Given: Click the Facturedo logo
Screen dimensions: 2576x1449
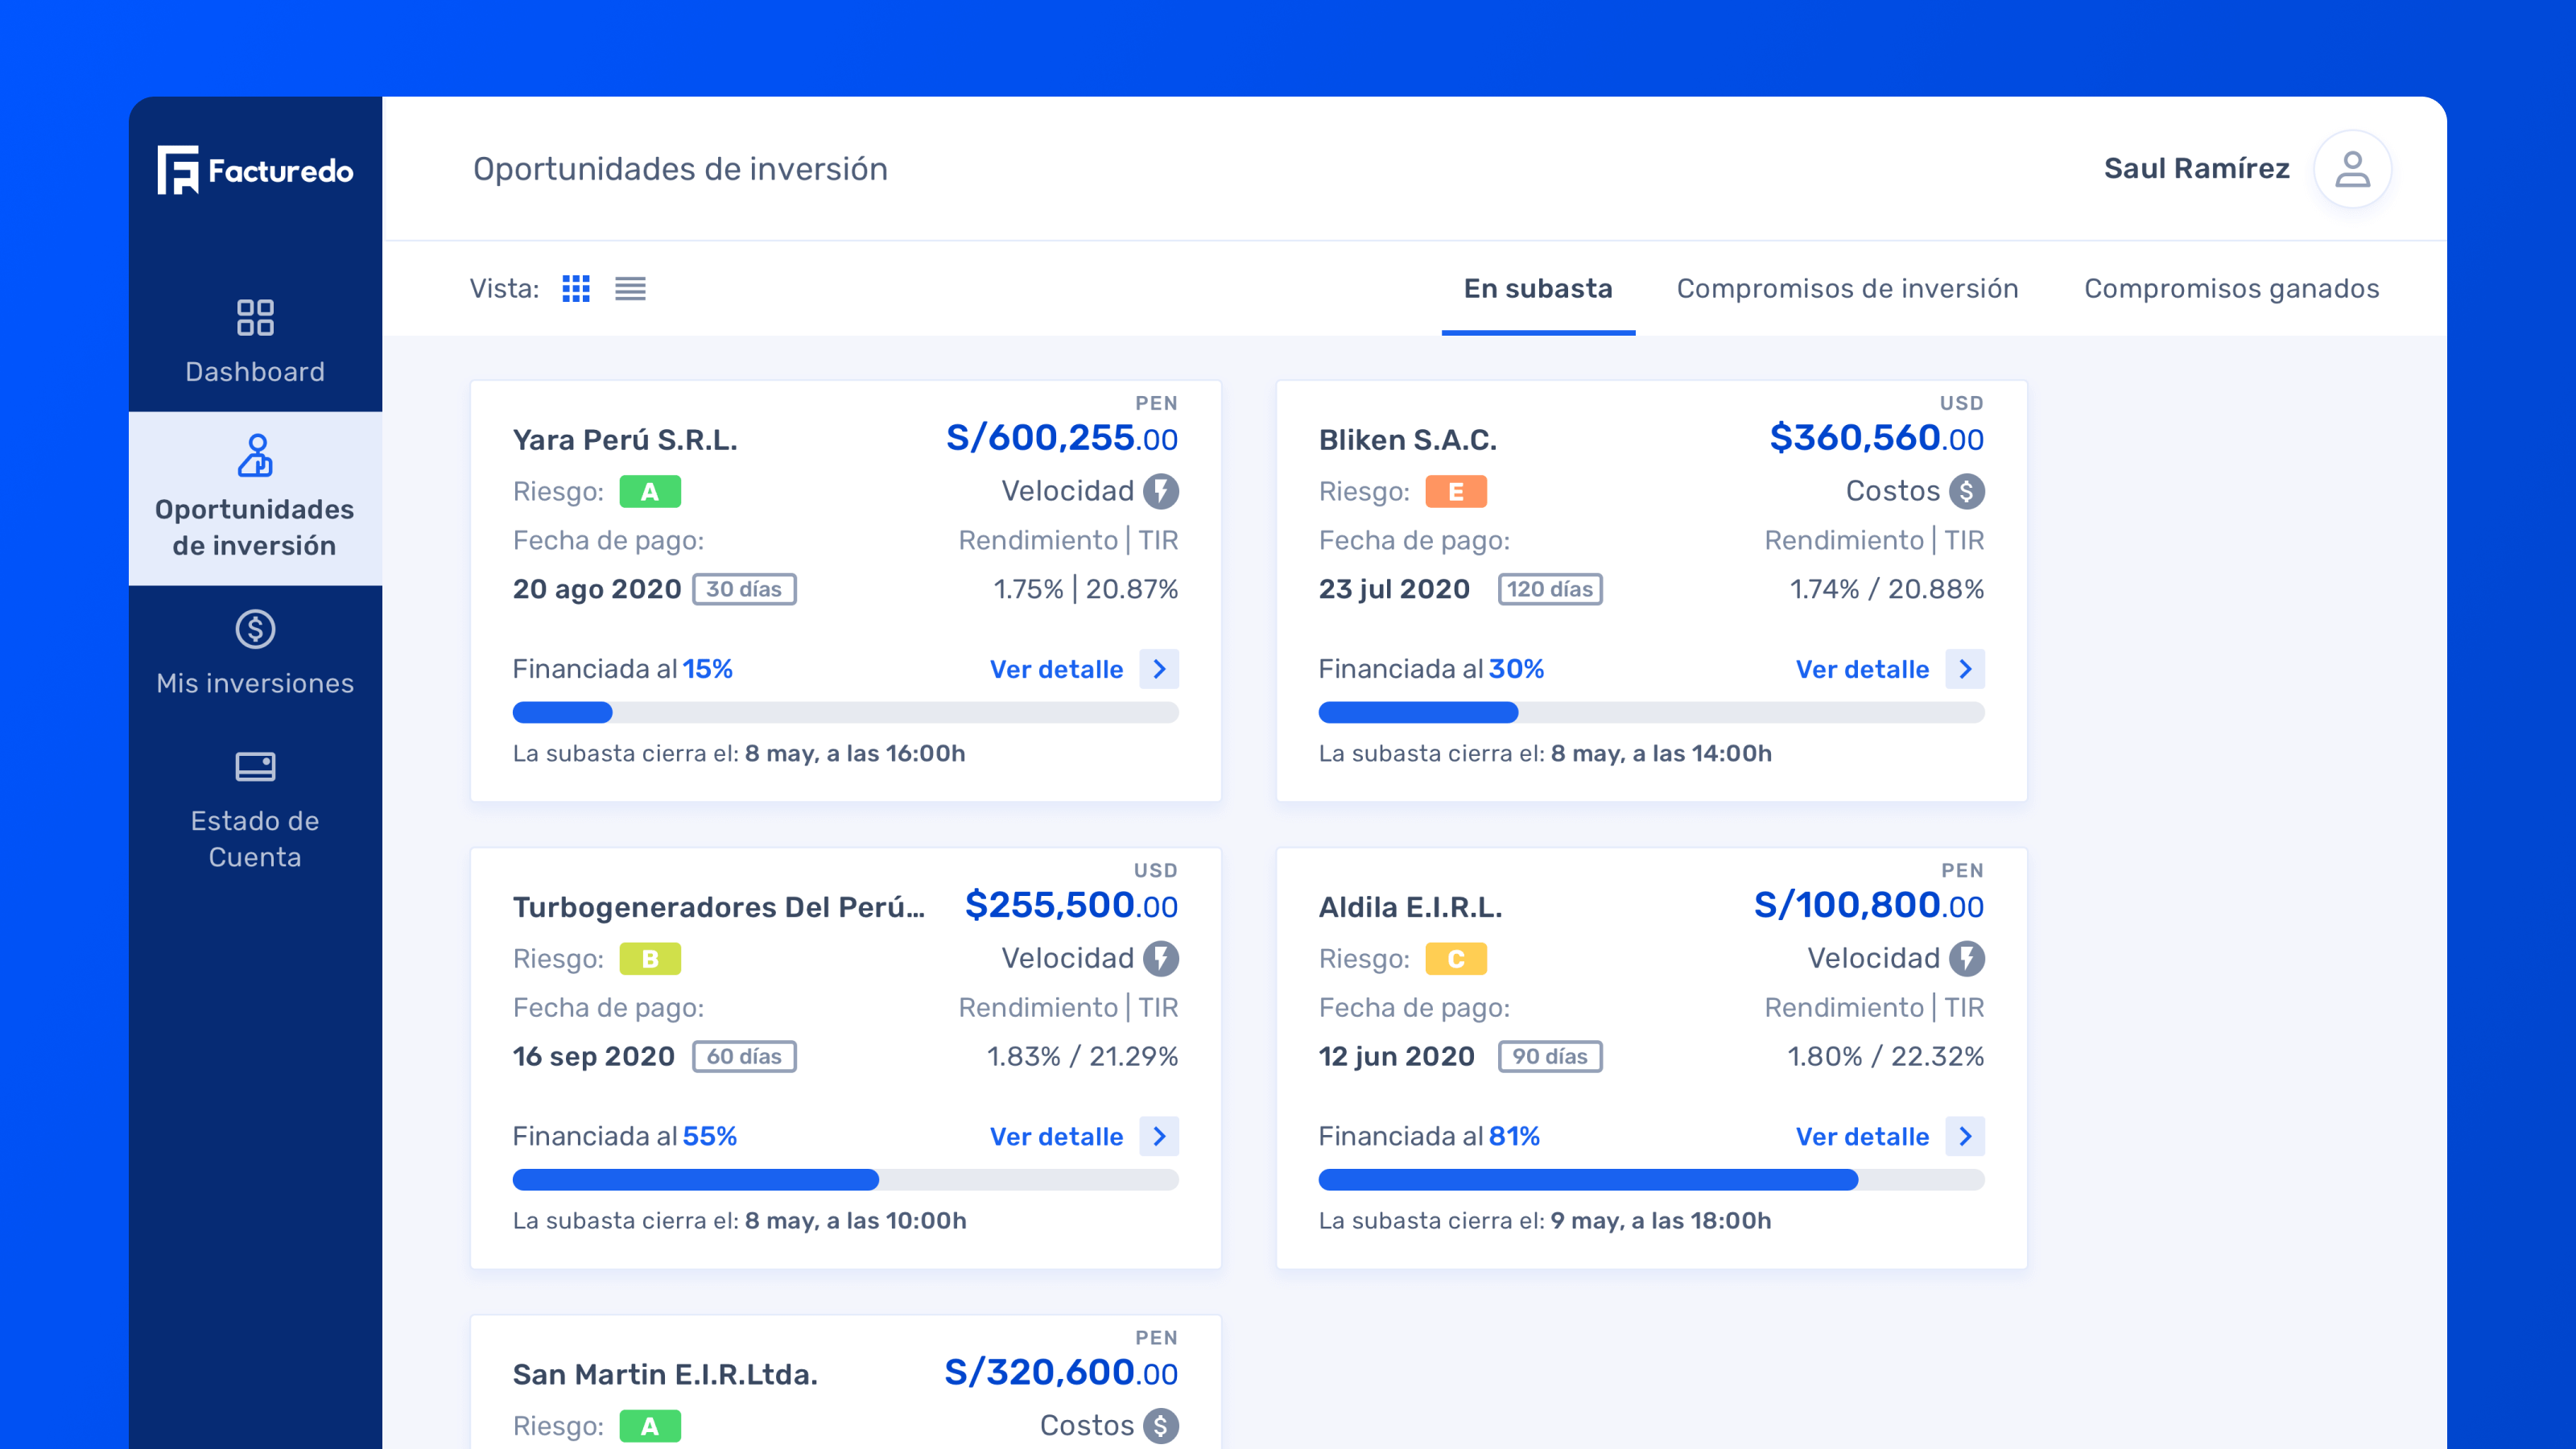Looking at the screenshot, I should pos(255,170).
